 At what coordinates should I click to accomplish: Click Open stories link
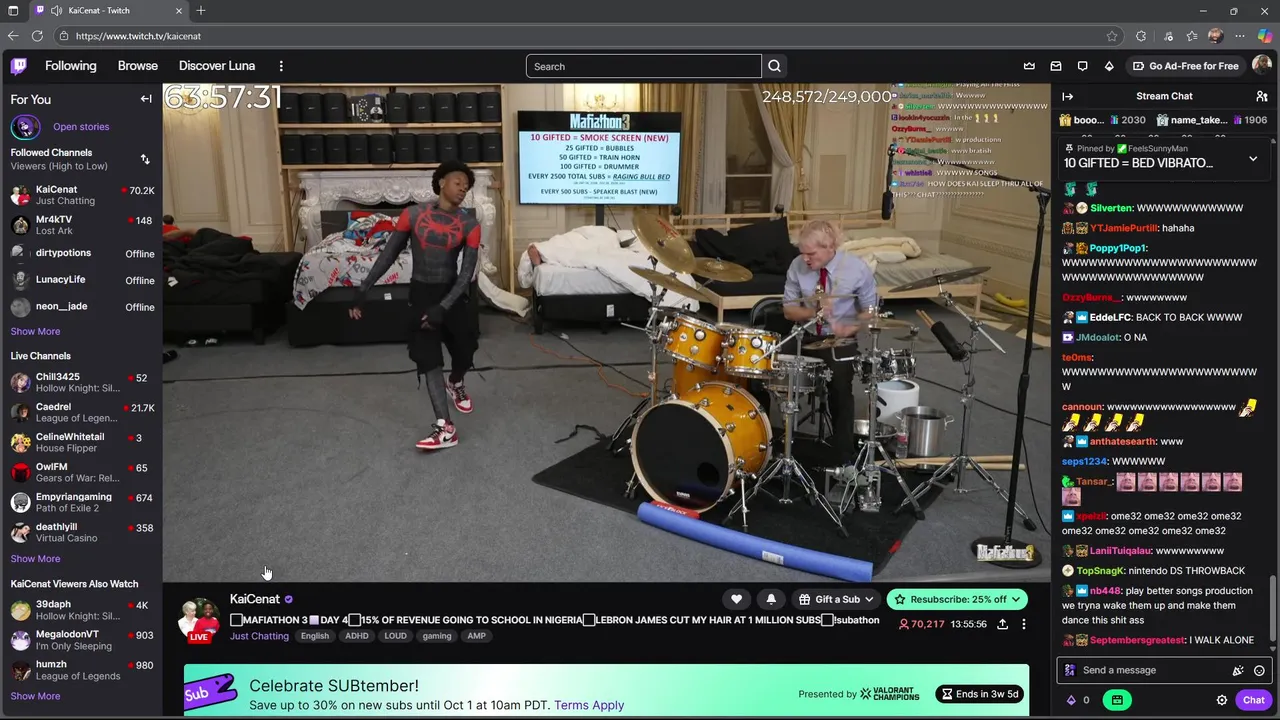81,127
